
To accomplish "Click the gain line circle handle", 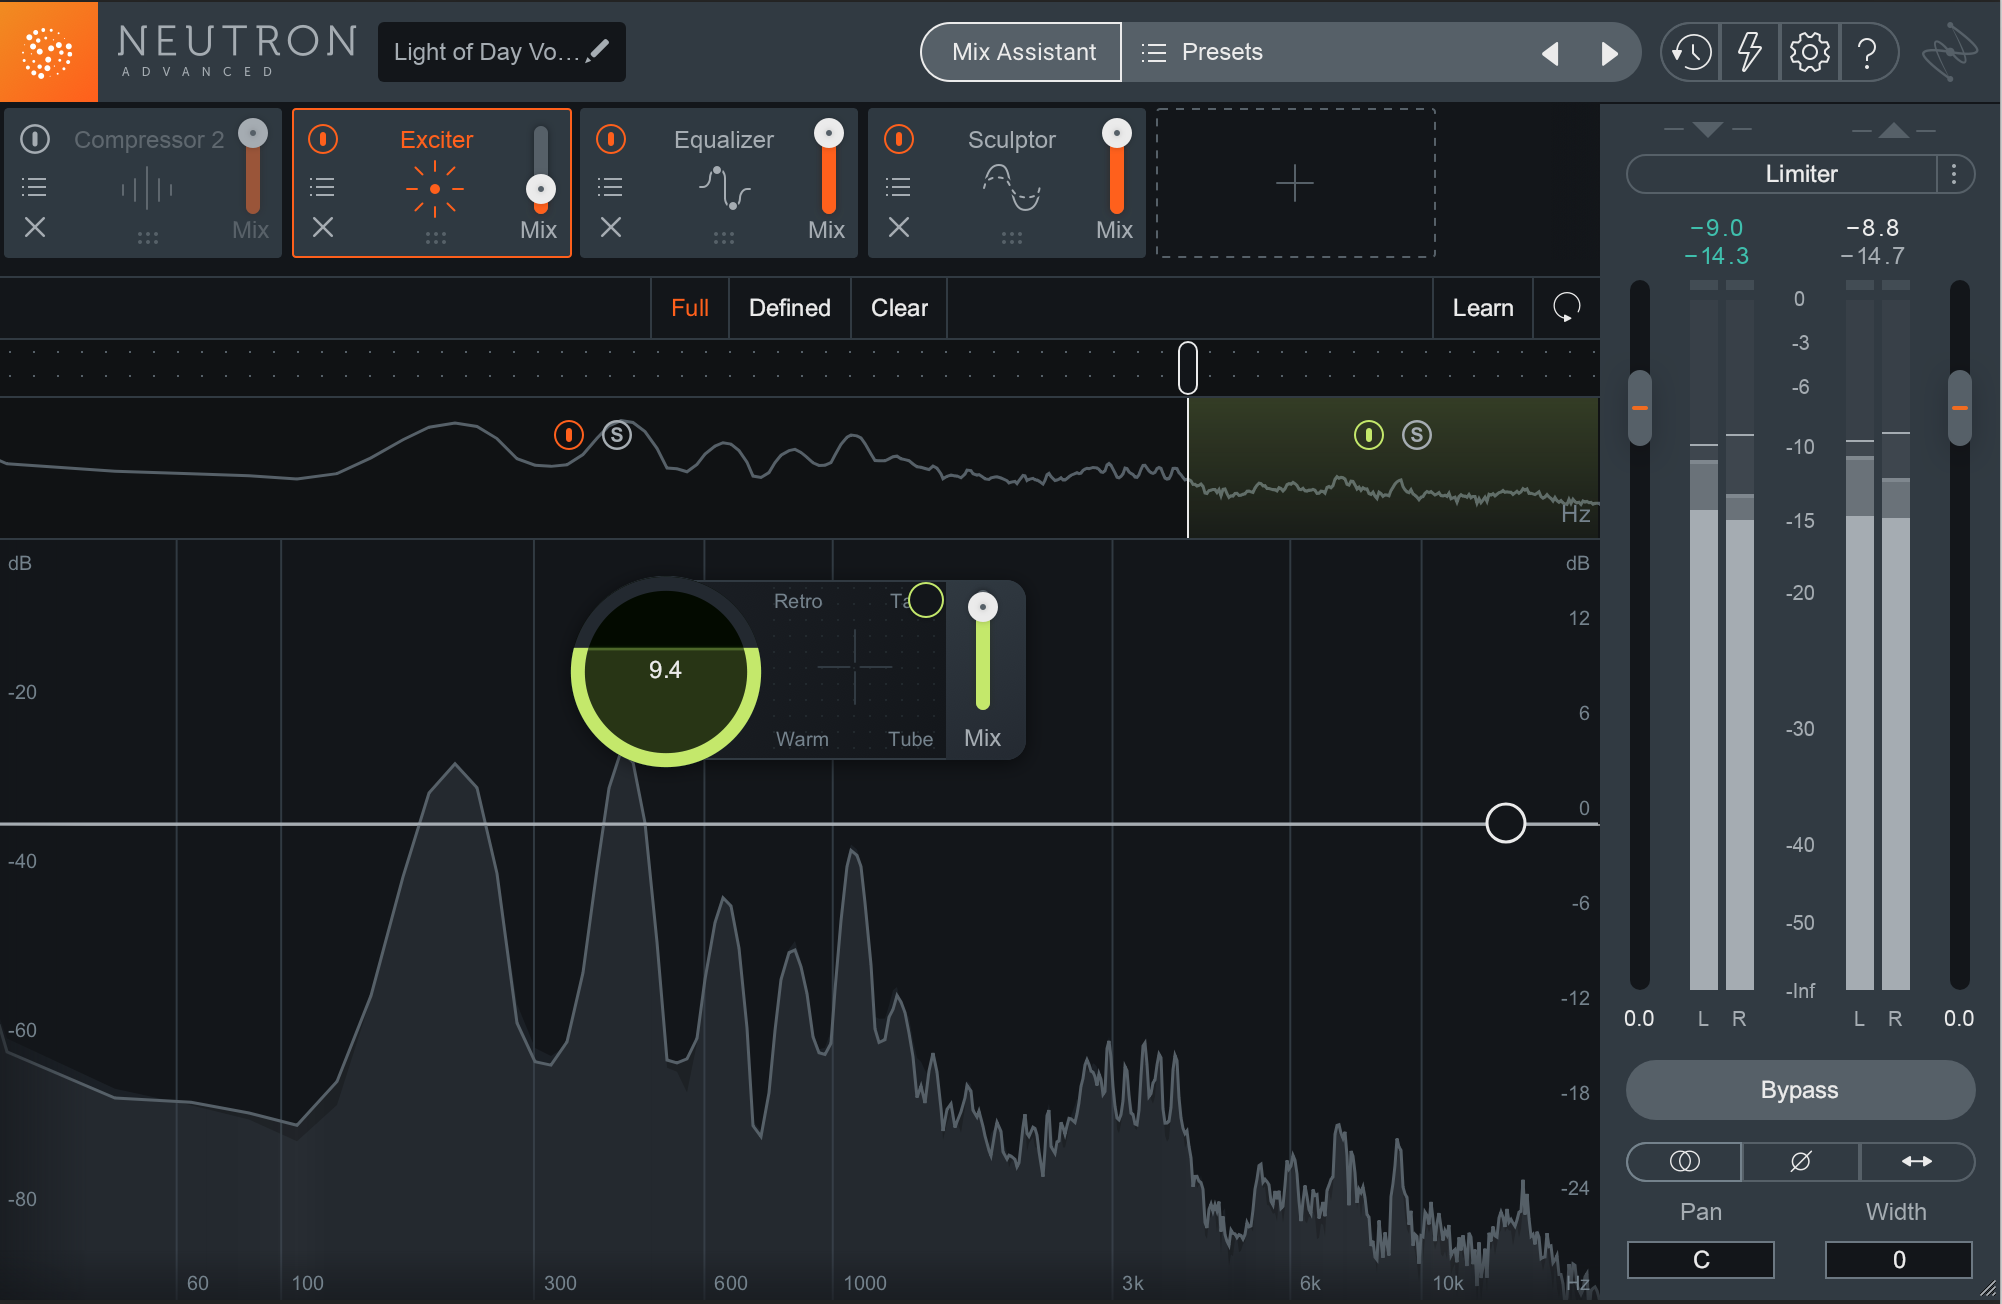I will pyautogui.click(x=1505, y=823).
